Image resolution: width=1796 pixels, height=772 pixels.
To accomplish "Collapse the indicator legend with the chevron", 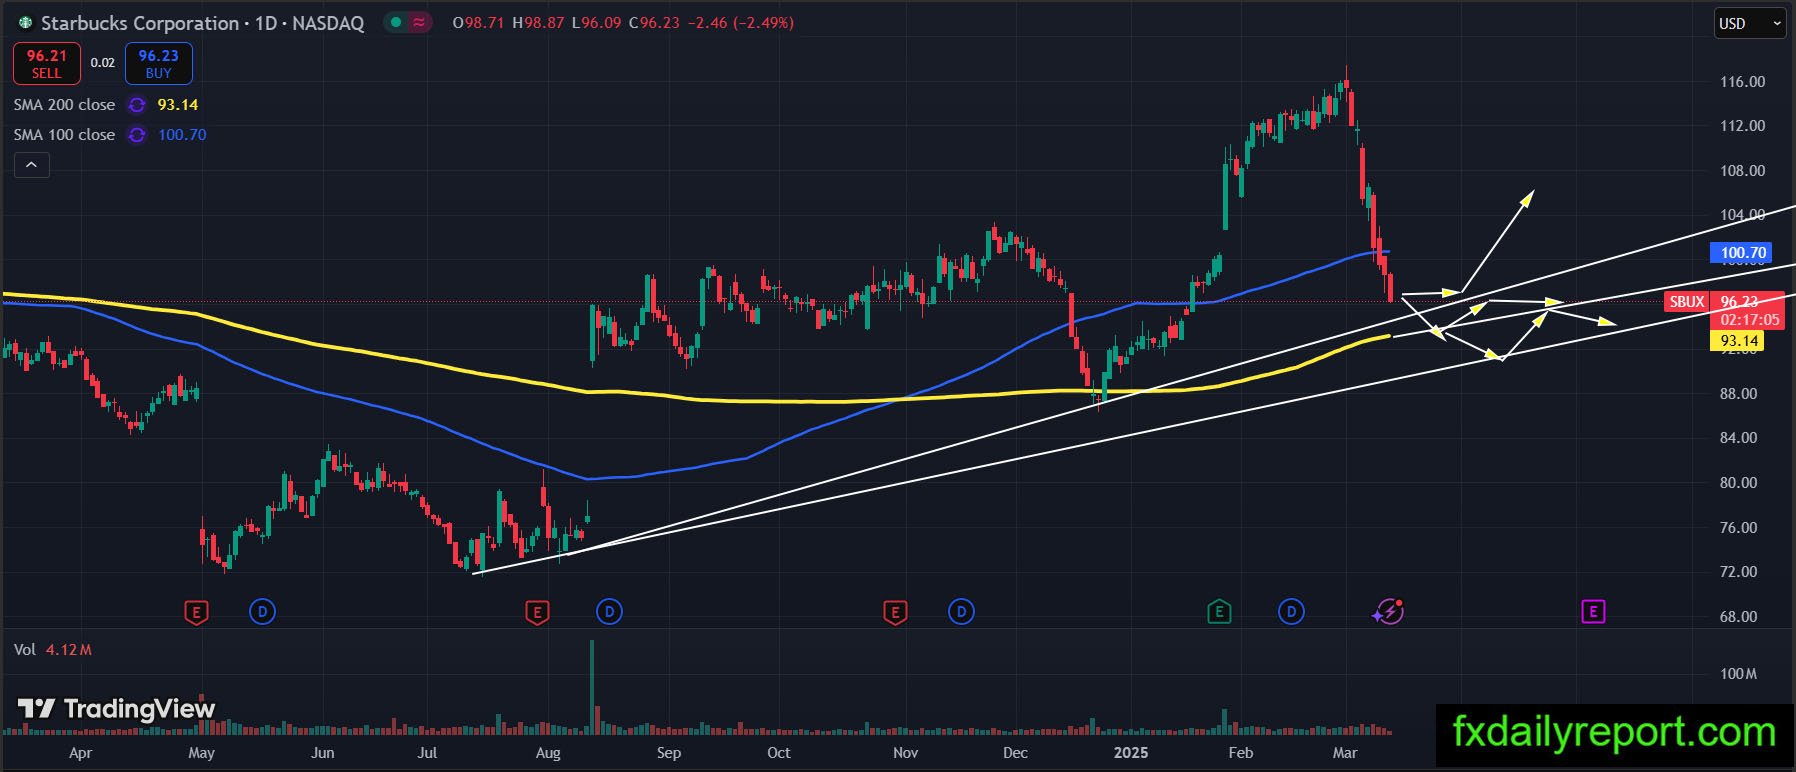I will click(x=31, y=165).
